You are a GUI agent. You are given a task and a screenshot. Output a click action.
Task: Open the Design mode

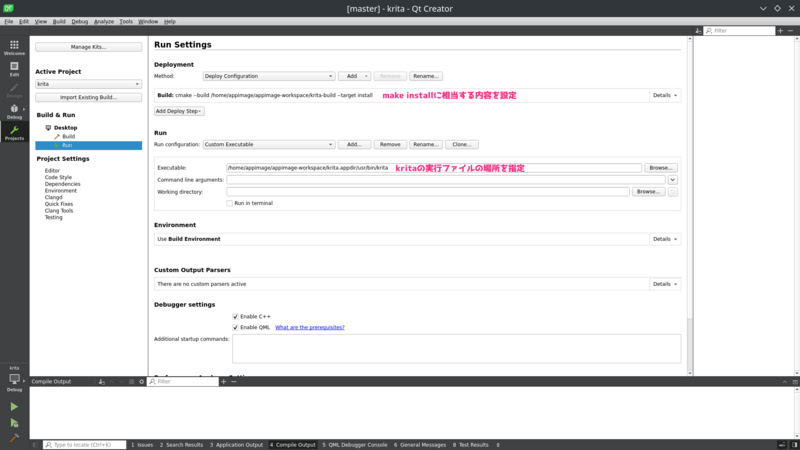14,90
